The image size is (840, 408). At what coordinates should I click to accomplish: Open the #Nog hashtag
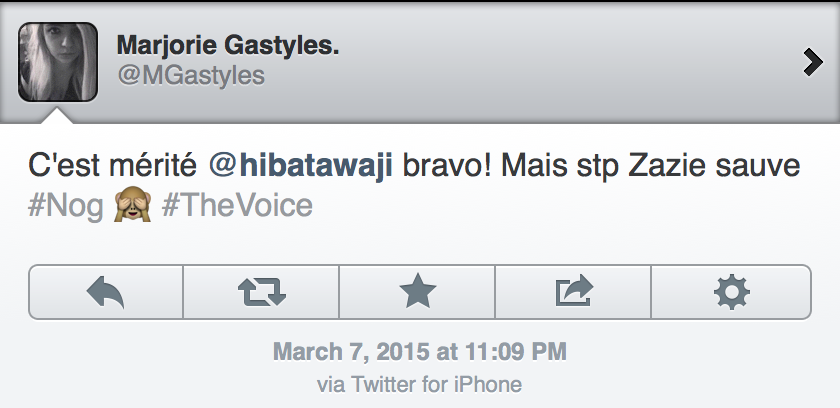[64, 206]
